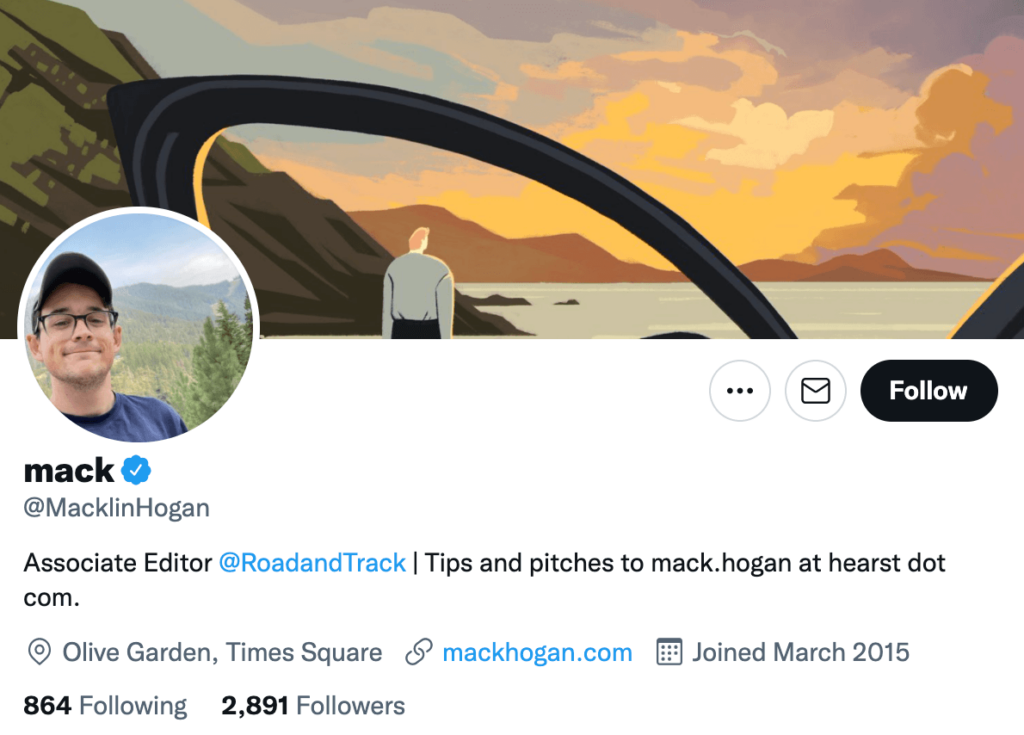This screenshot has height=735, width=1024.
Task: Click the calendar joined-date icon
Action: (669, 653)
